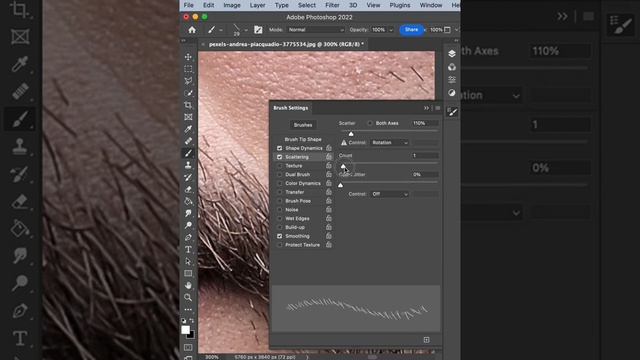The height and width of the screenshot is (360, 640).
Task: Select the Path Selection tool
Action: tap(188, 261)
